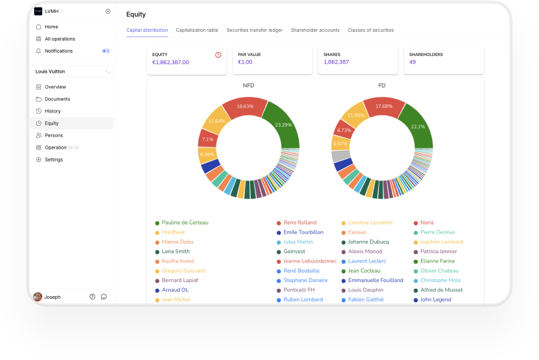Open the chat bubble icon at bottom
539x360 pixels.
[x=104, y=297]
